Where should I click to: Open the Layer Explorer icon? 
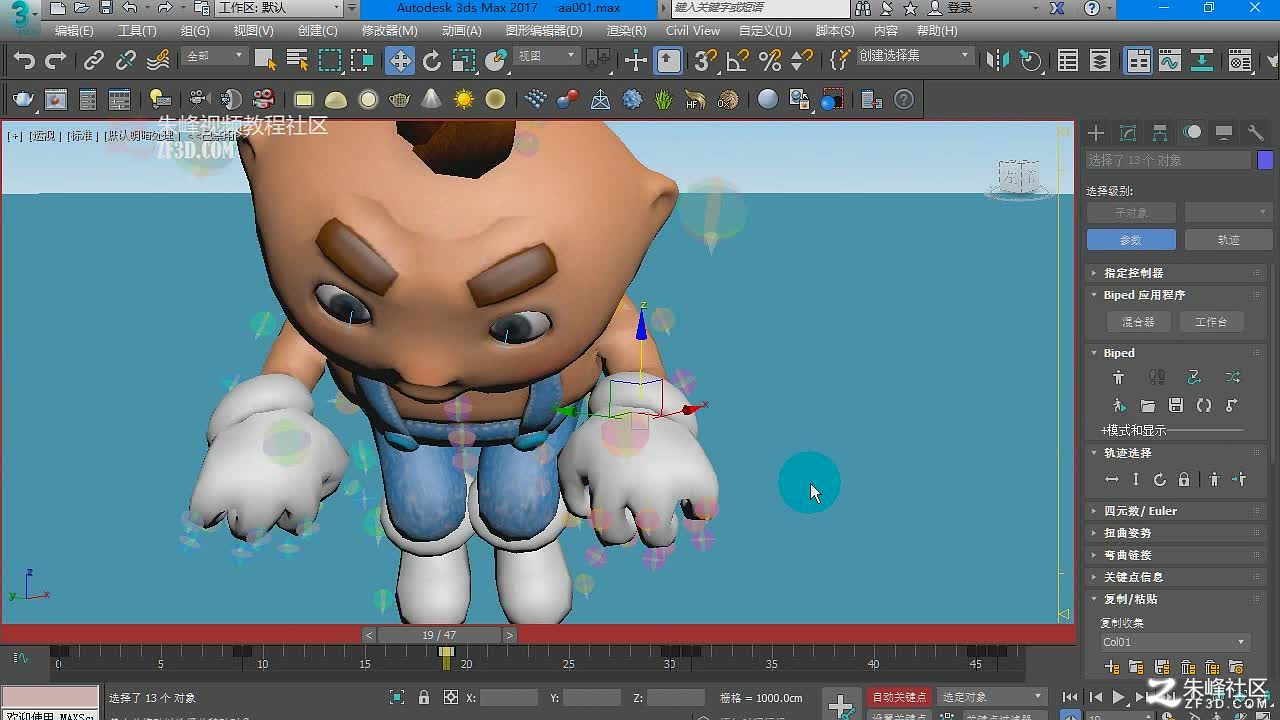tap(1100, 61)
